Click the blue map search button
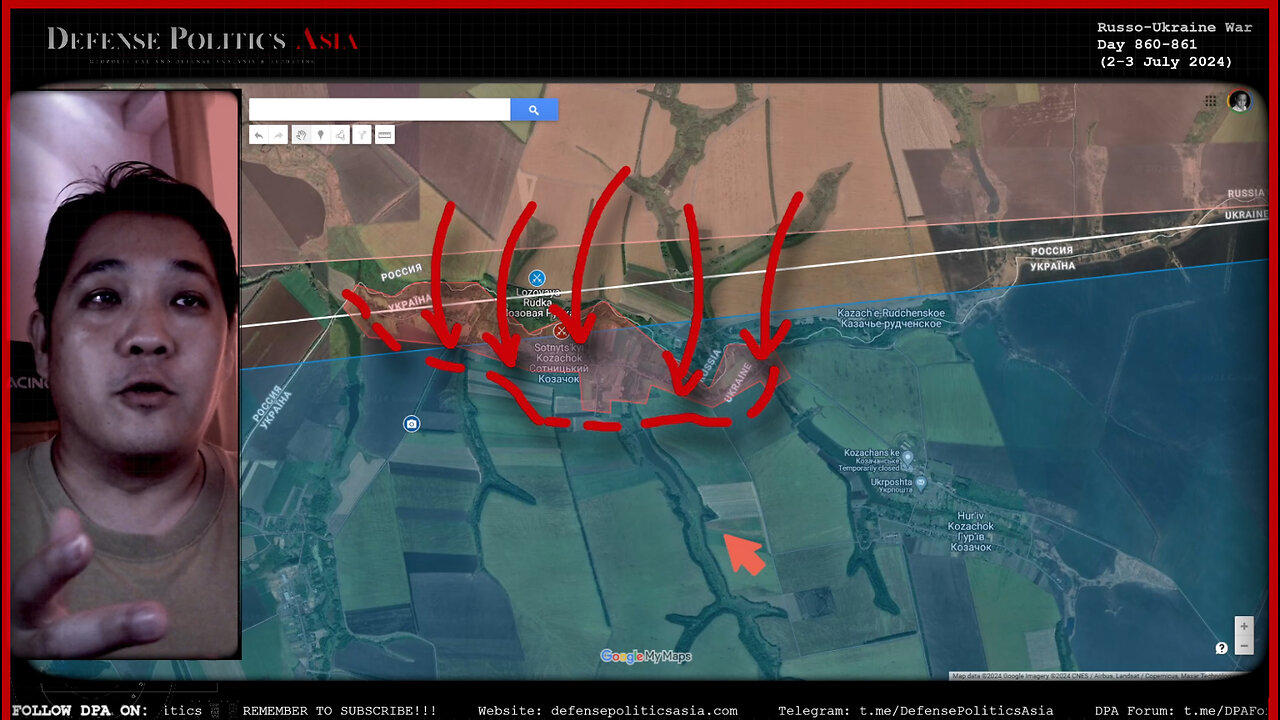 [534, 110]
